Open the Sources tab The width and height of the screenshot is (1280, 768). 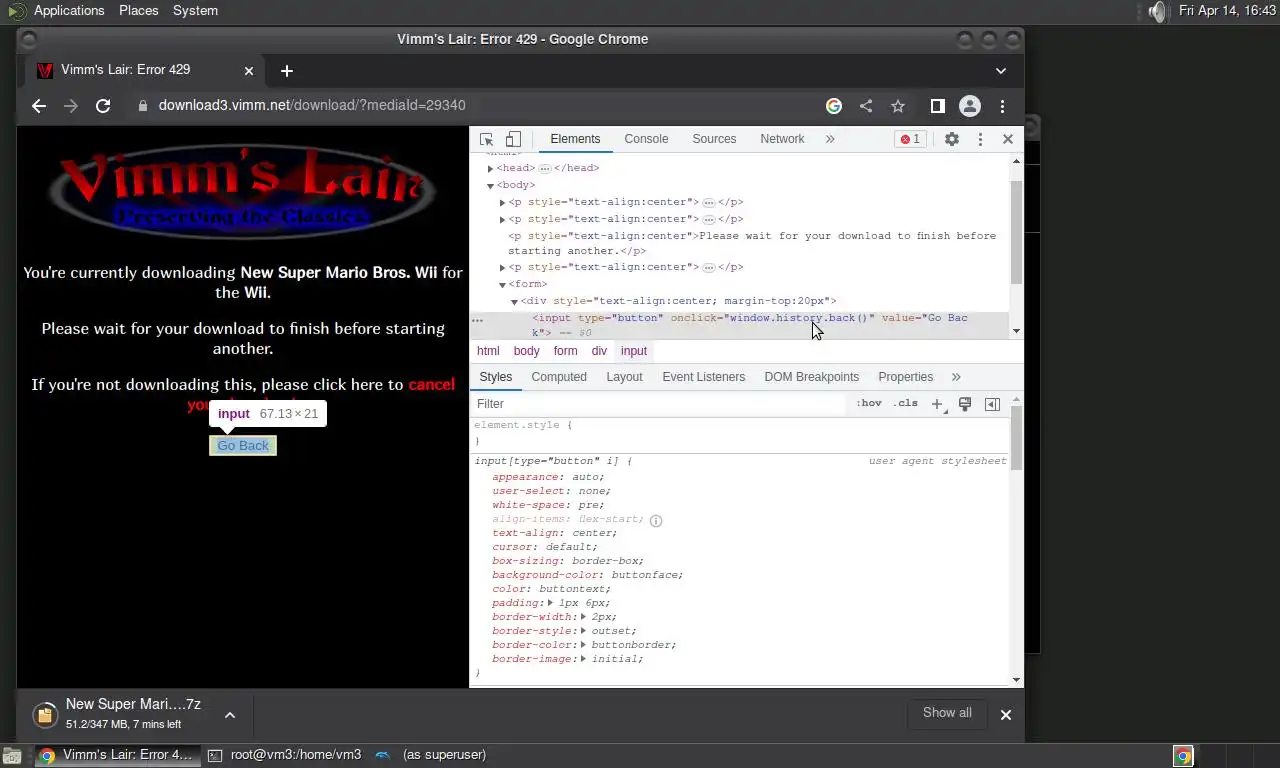click(714, 139)
